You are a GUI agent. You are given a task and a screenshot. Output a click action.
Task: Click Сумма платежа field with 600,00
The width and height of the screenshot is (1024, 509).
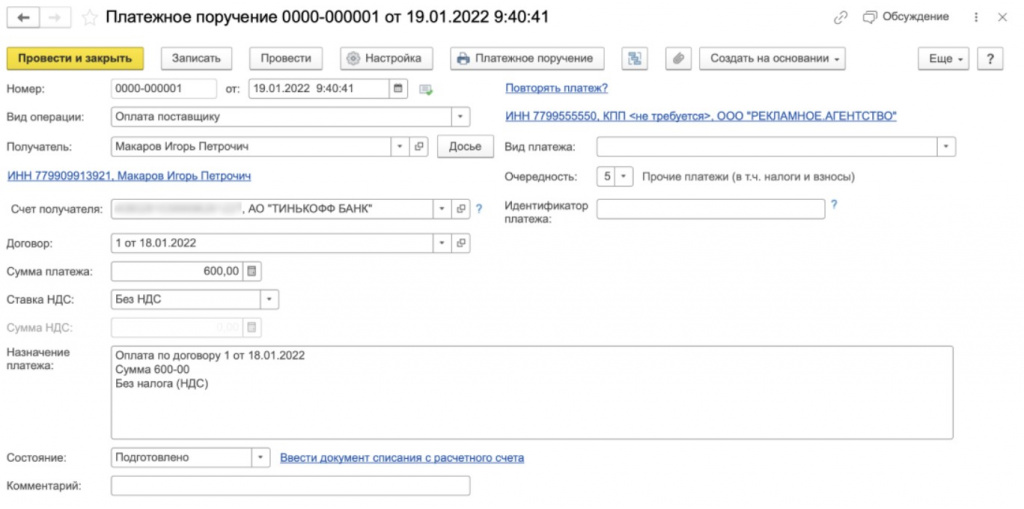(178, 271)
